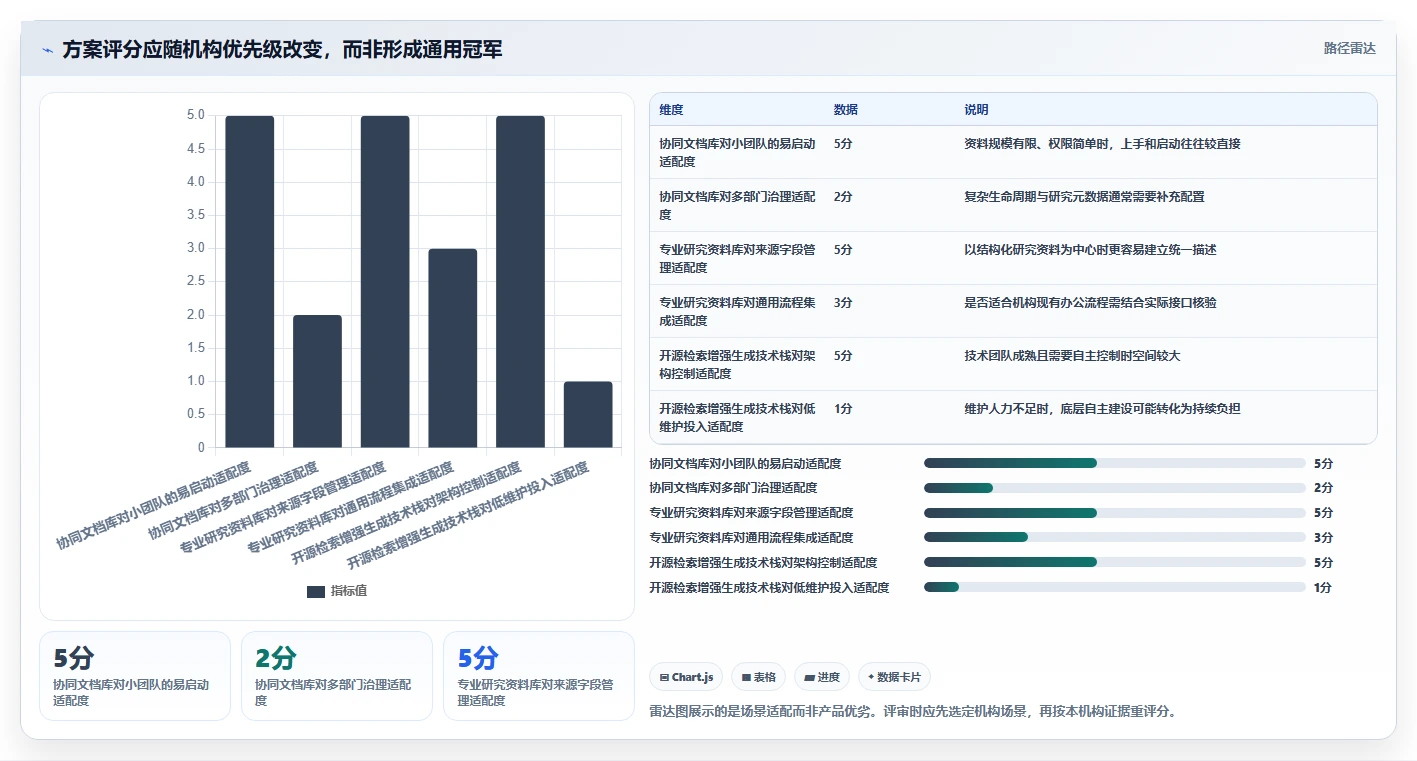Open the blue 5分 data card
This screenshot has height=761, width=1417.
[539, 675]
